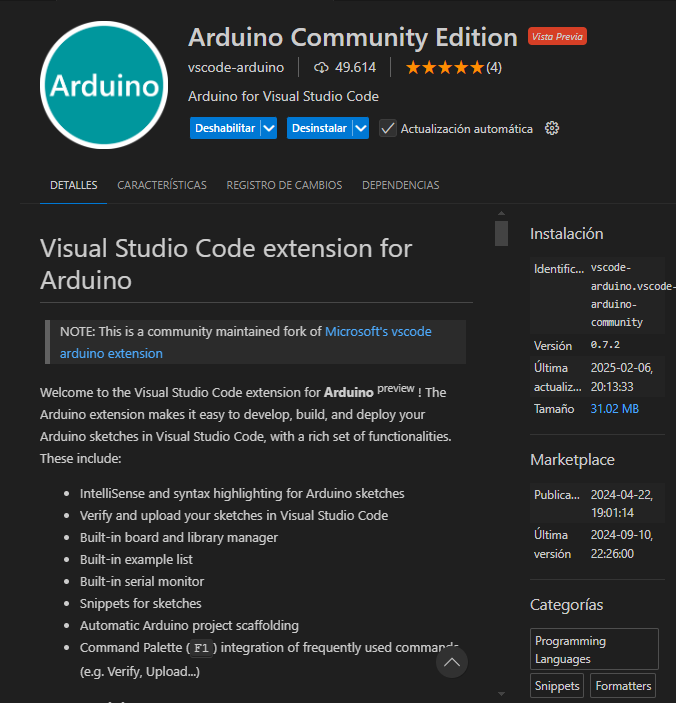
Task: Click the readme scrollbar thumb
Action: [501, 233]
